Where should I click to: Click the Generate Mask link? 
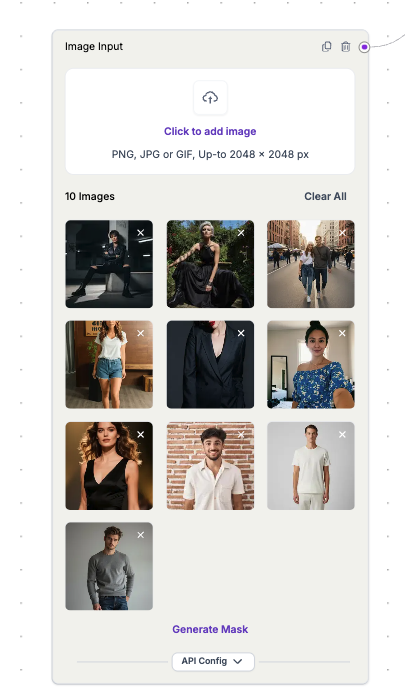pos(210,629)
